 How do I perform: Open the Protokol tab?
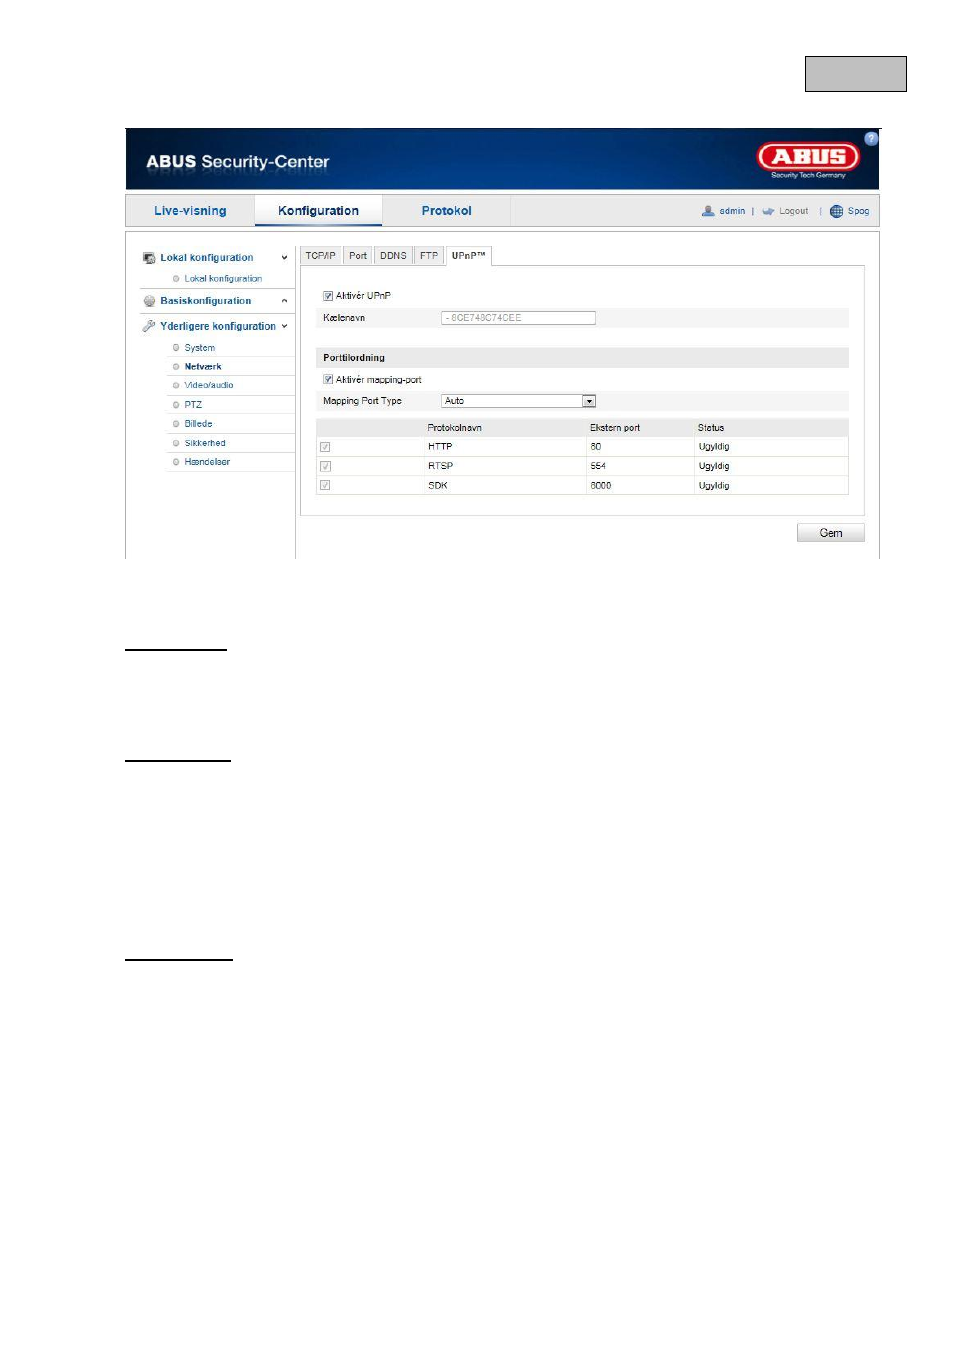(x=446, y=211)
